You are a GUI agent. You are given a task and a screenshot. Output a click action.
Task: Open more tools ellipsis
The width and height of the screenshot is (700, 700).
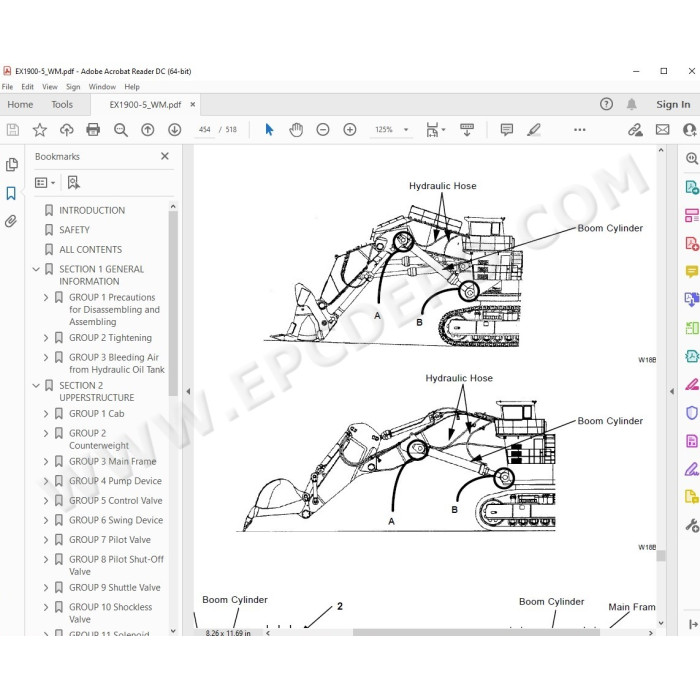pos(579,130)
